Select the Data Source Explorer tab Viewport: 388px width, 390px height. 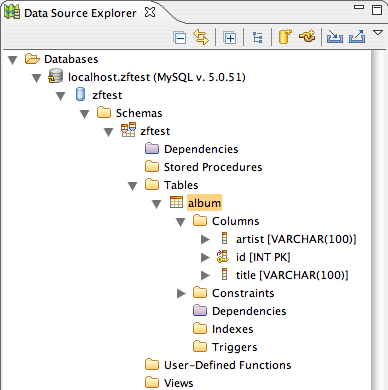coord(80,13)
